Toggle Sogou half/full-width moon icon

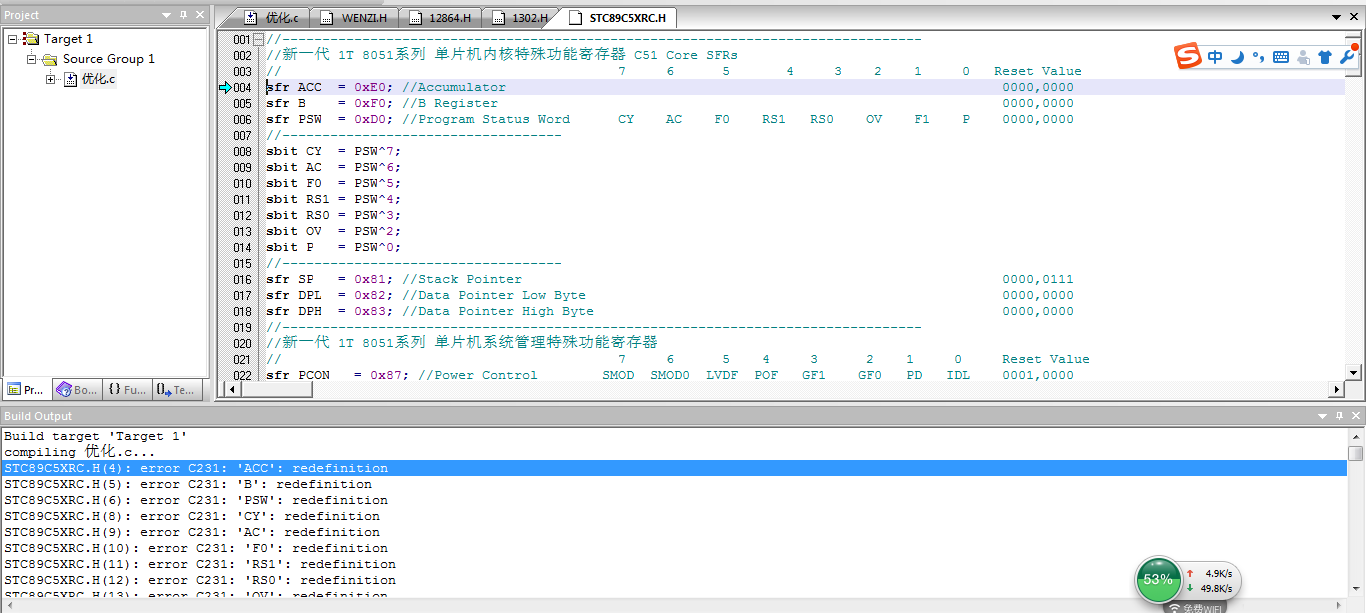[1237, 57]
